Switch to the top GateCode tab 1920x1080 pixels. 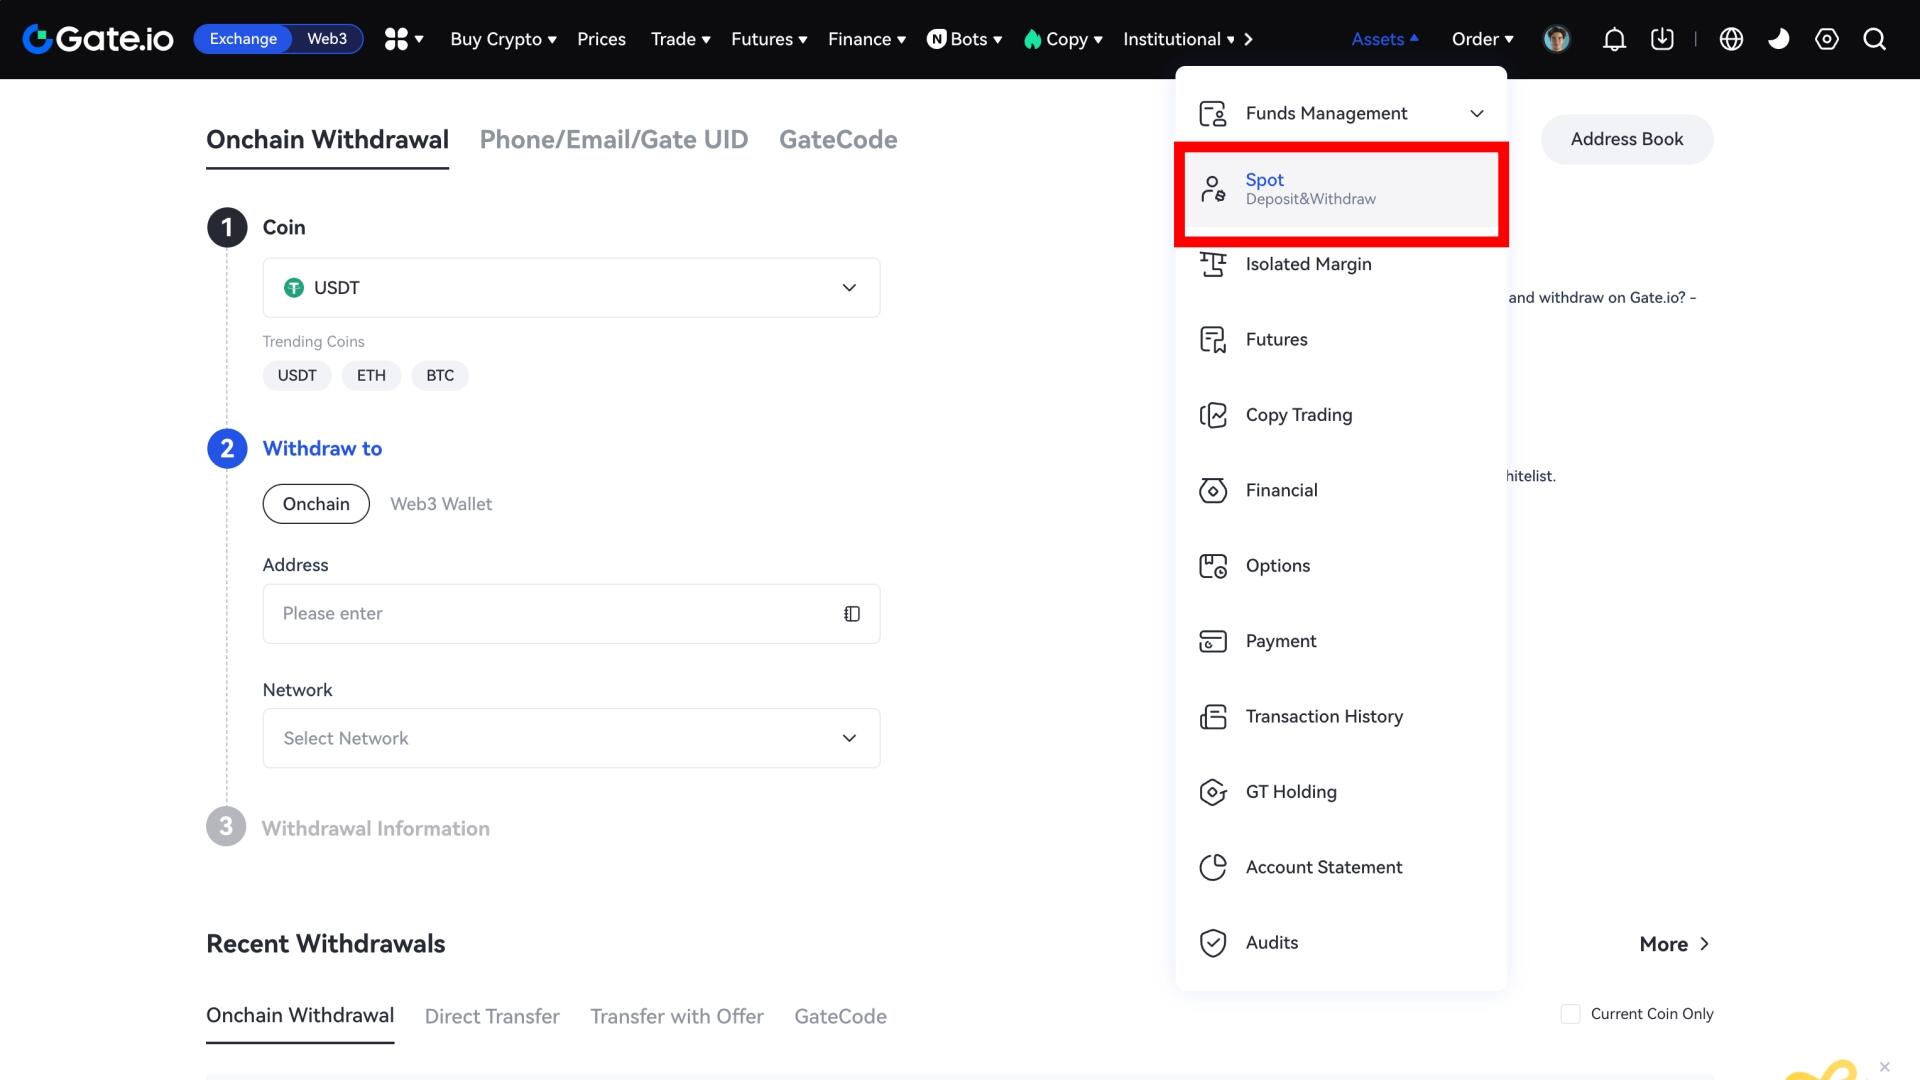coord(838,139)
